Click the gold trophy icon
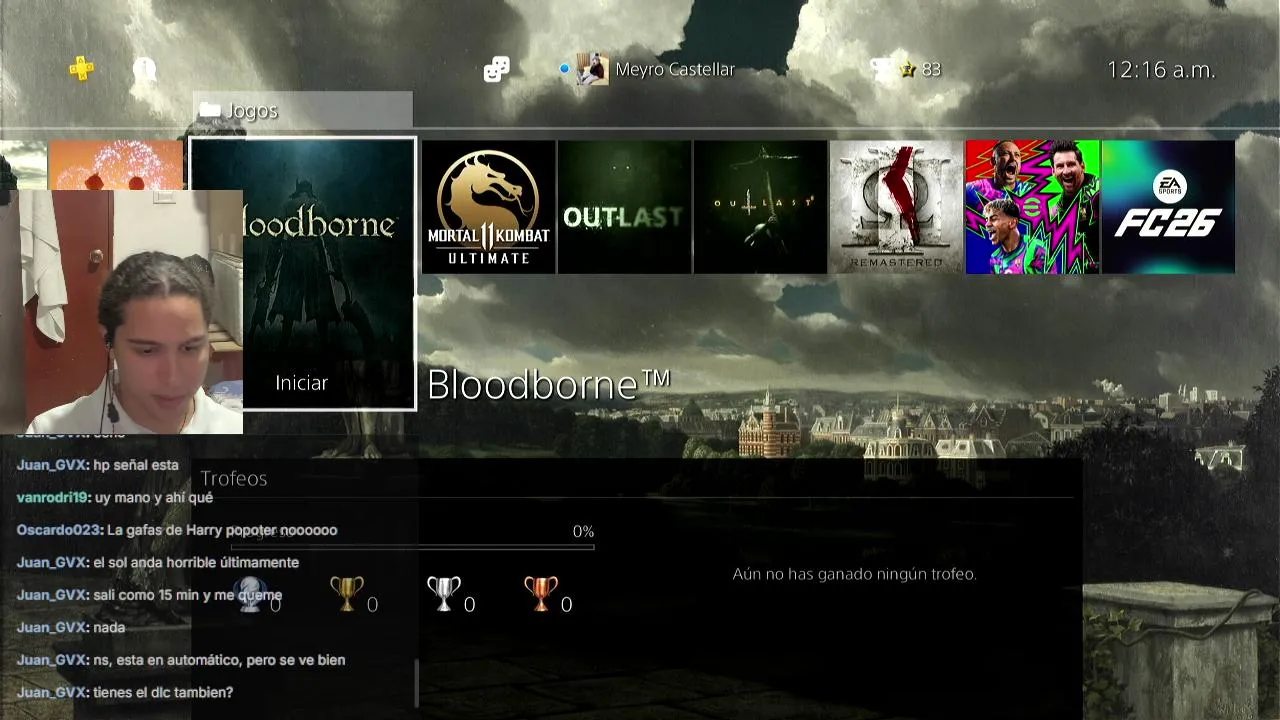This screenshot has width=1280, height=720. pos(346,595)
